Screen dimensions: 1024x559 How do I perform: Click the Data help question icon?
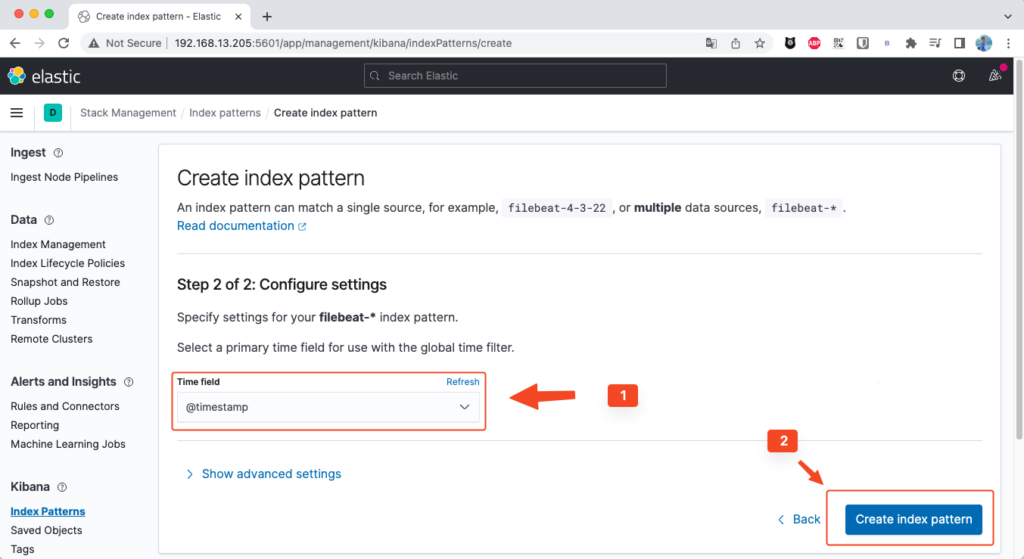(49, 220)
